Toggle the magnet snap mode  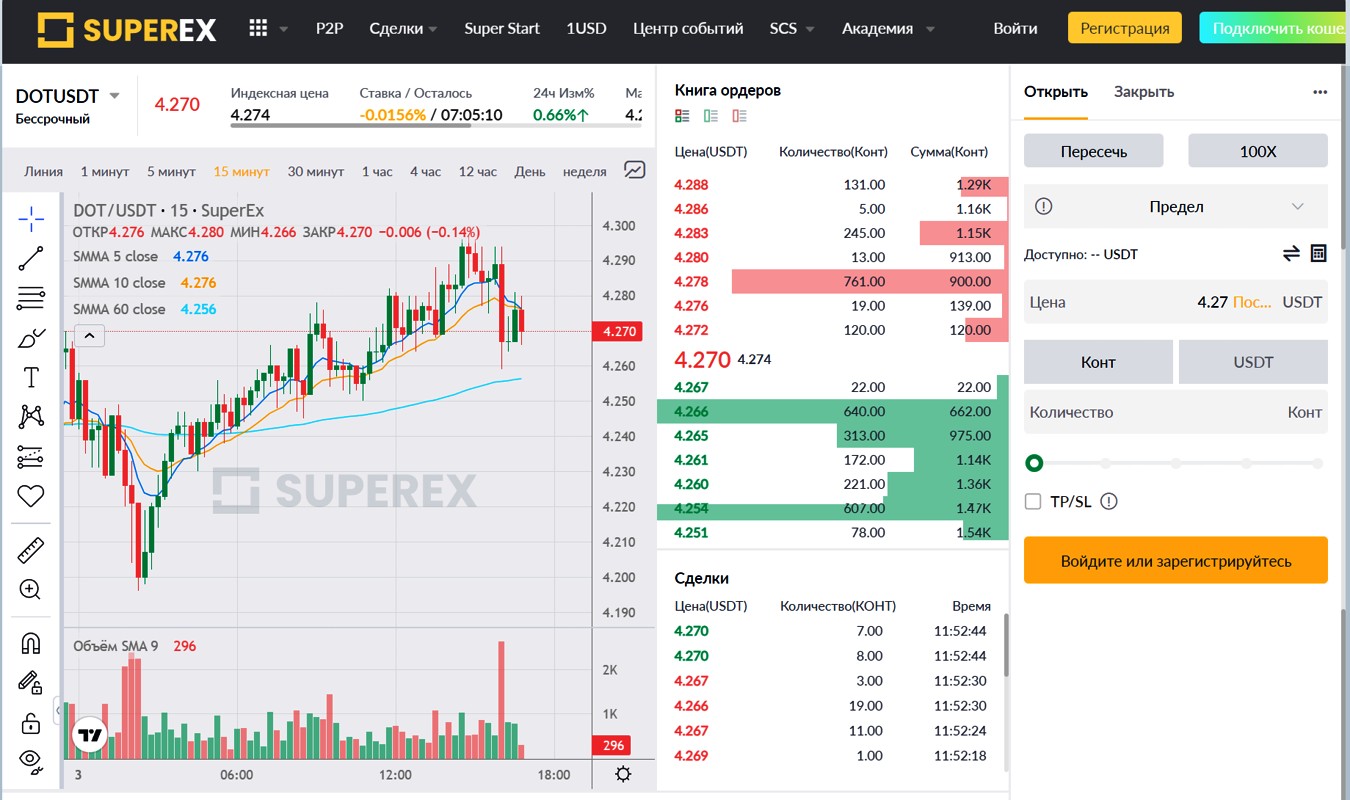pyautogui.click(x=31, y=643)
